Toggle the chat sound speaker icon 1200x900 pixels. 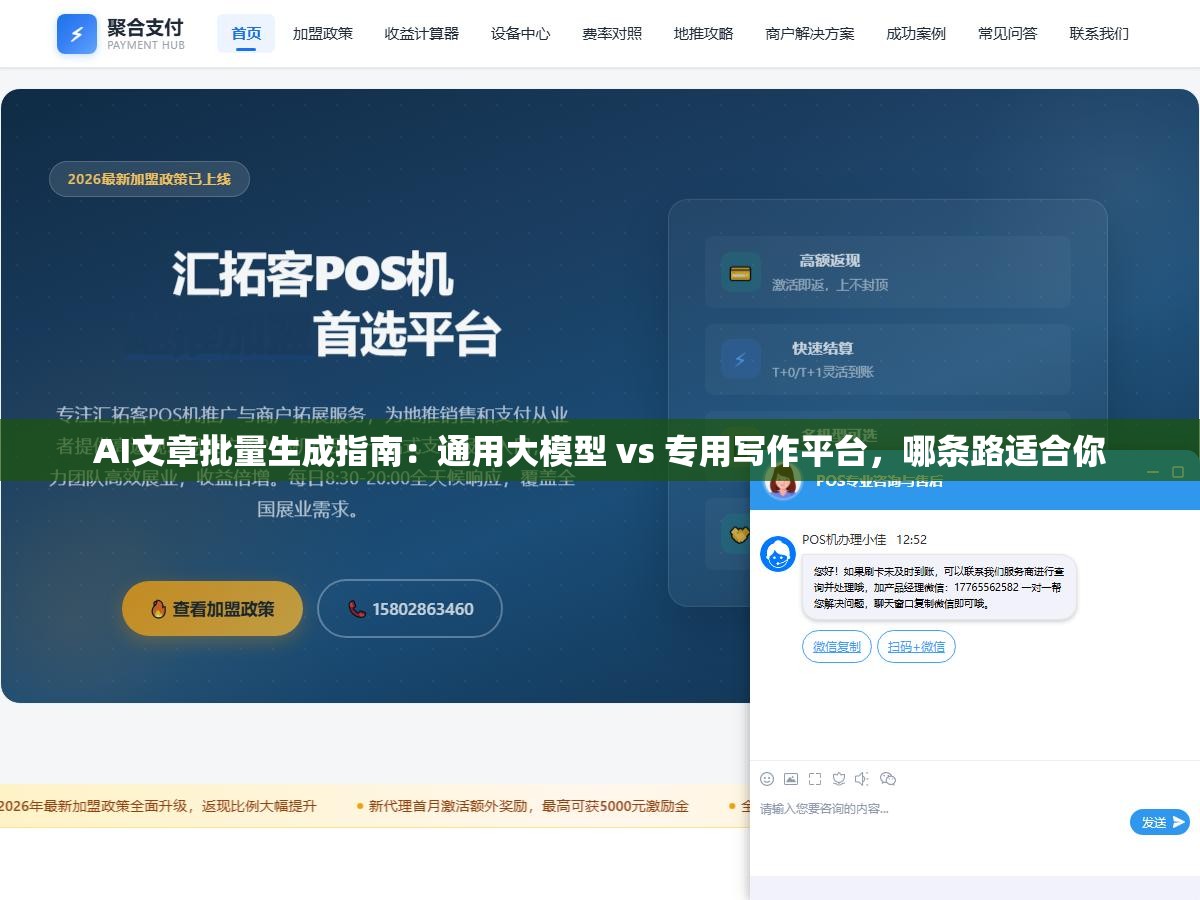(862, 779)
